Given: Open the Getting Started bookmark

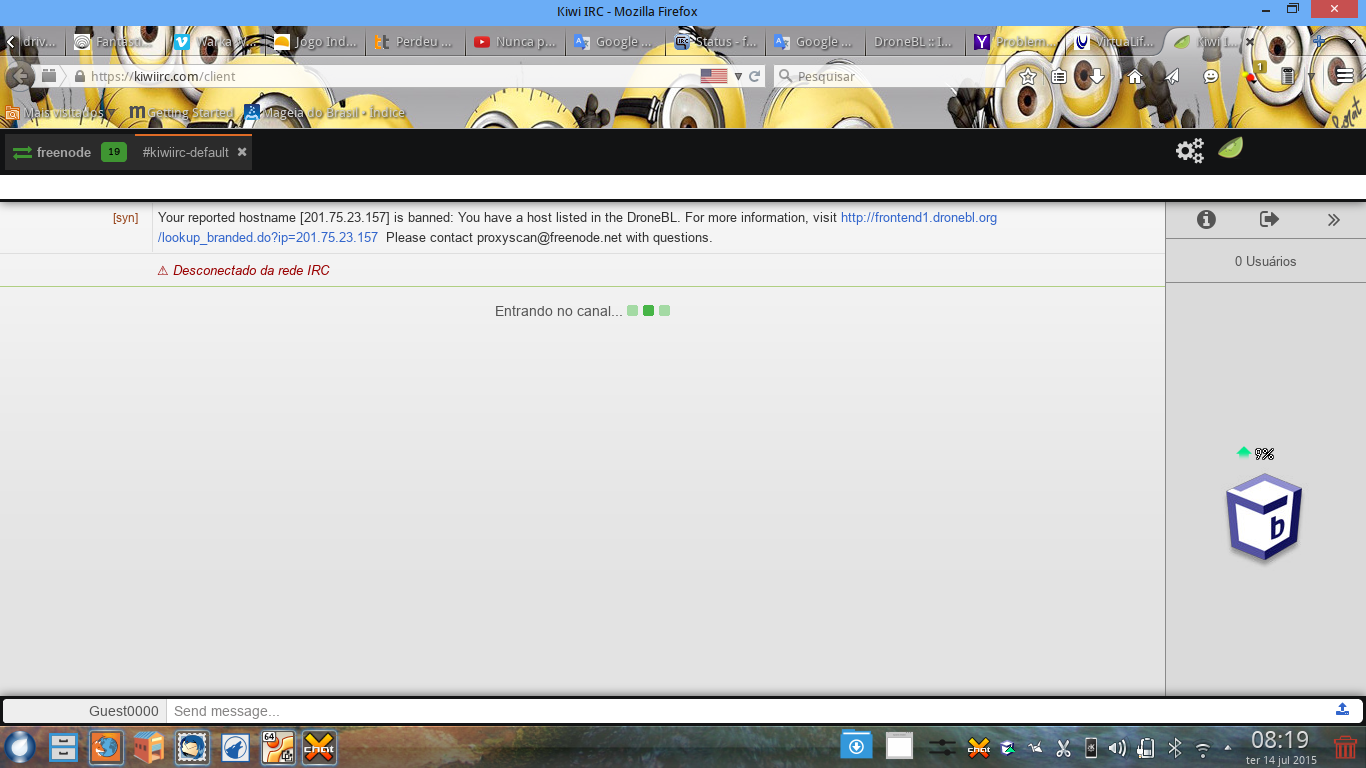Looking at the screenshot, I should click(x=181, y=113).
